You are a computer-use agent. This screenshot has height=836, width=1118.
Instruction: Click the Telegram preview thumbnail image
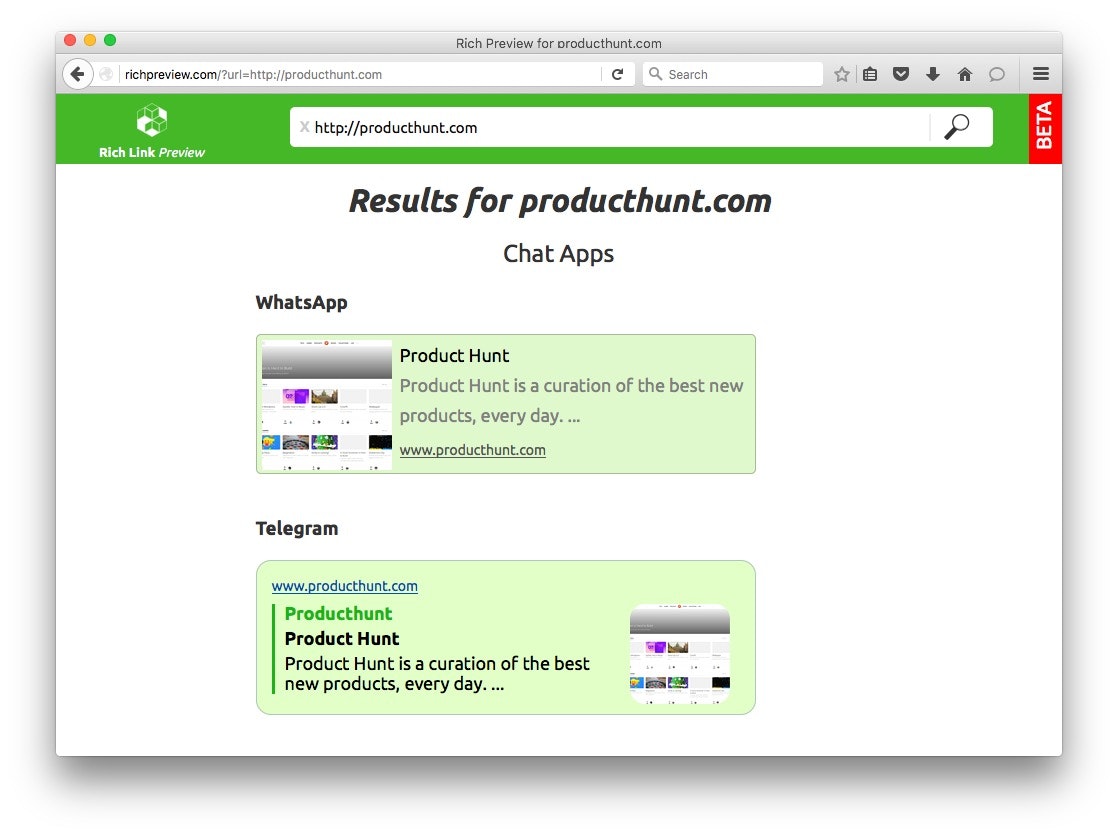679,654
